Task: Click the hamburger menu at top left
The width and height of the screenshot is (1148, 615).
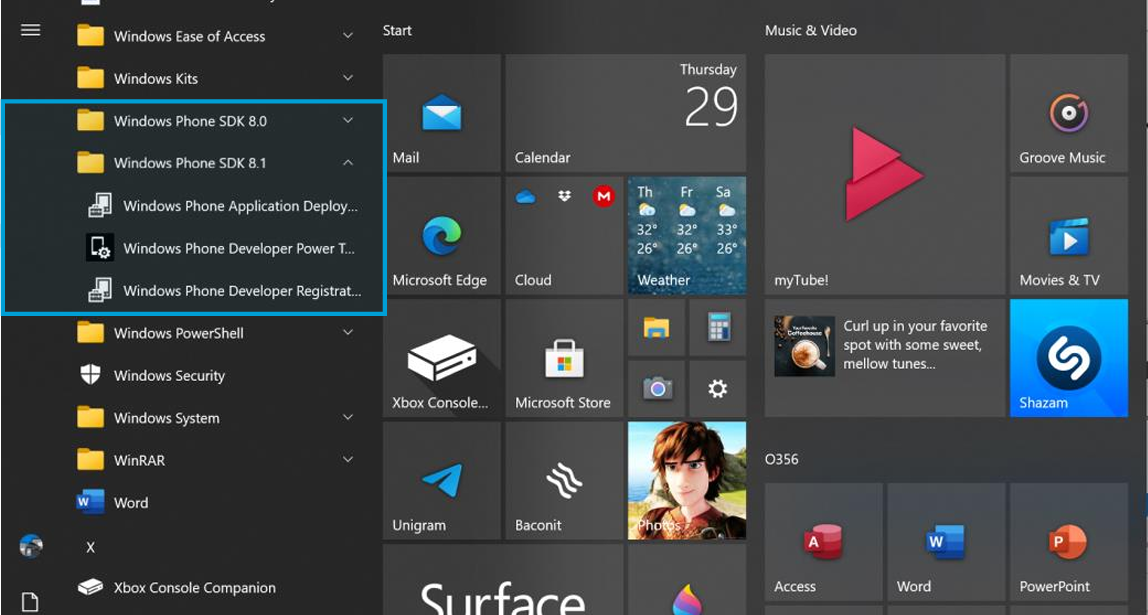Action: coord(31,30)
